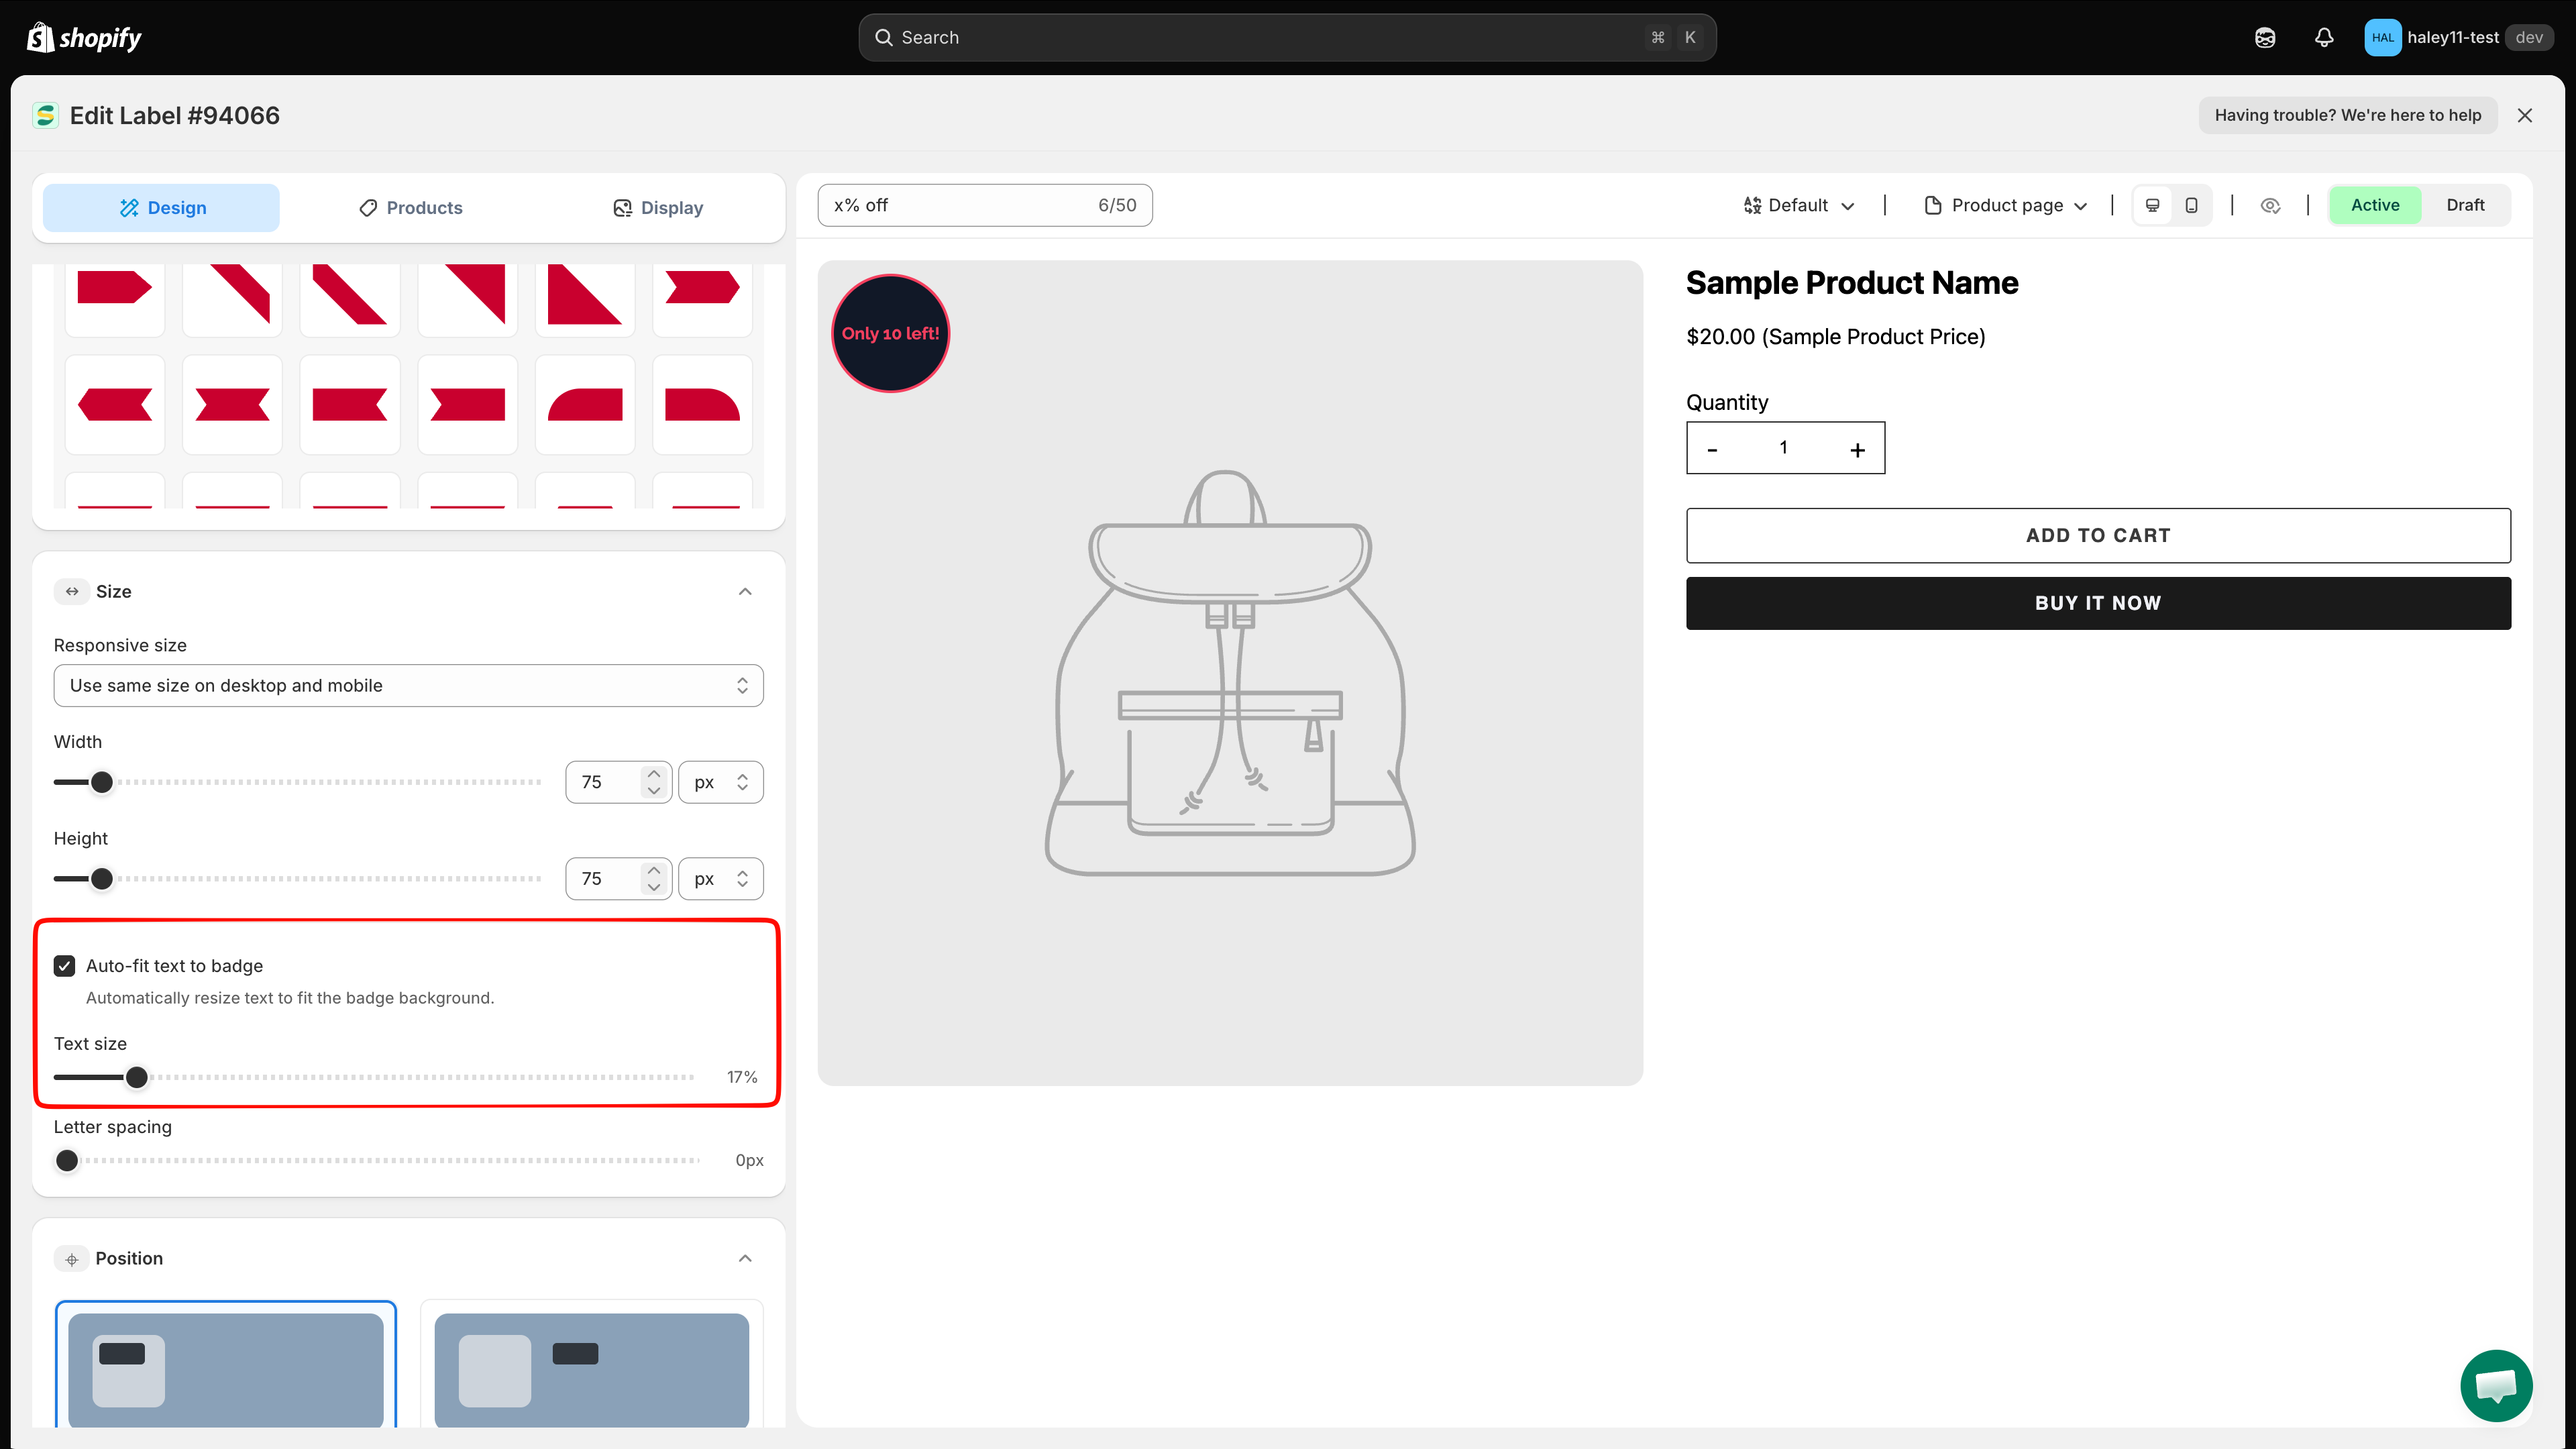Choose the rounded top-left half shape
The height and width of the screenshot is (1449, 2576).
pyautogui.click(x=585, y=405)
